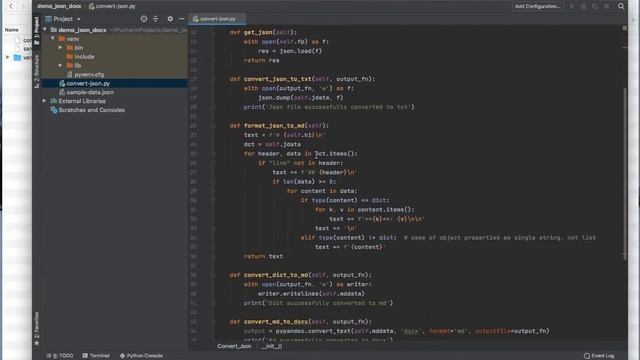Click 'for content in data:' code line

click(322, 191)
